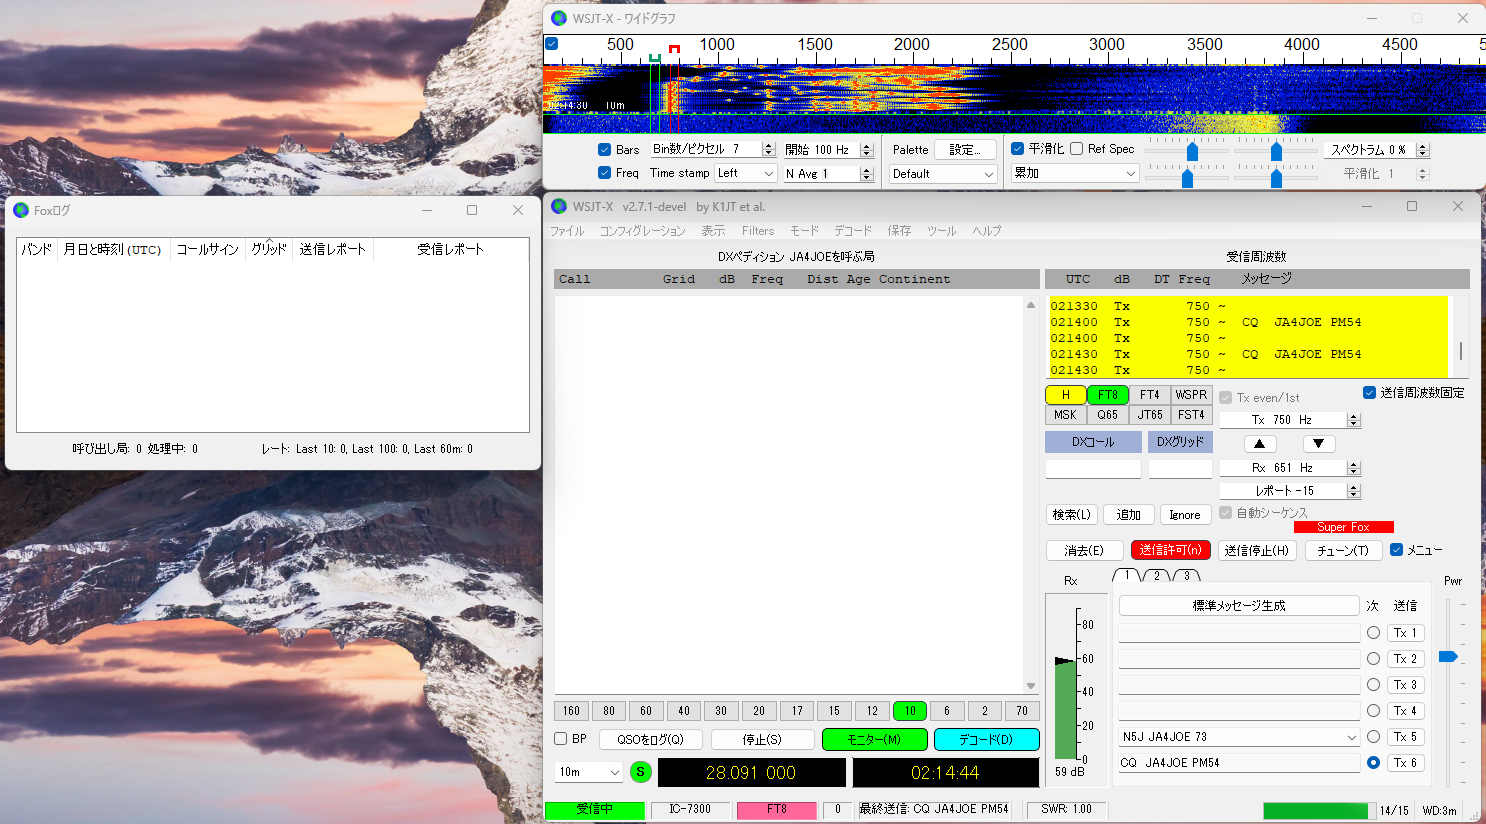Select the WSPR mode button
The image size is (1486, 824).
[x=1191, y=395]
